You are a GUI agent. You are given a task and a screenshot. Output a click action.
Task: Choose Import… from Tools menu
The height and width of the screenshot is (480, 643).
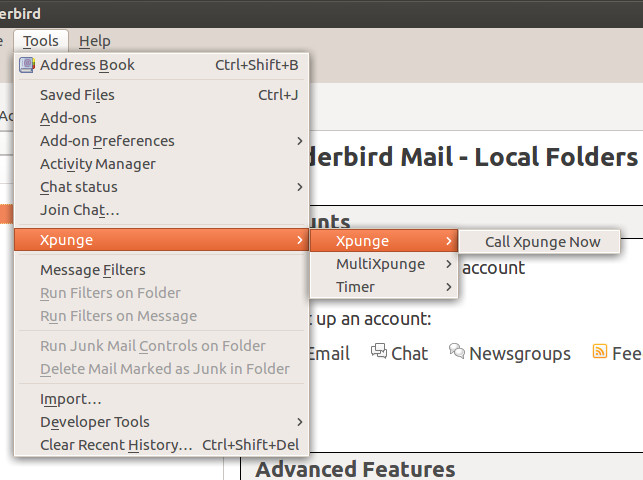tap(161, 399)
